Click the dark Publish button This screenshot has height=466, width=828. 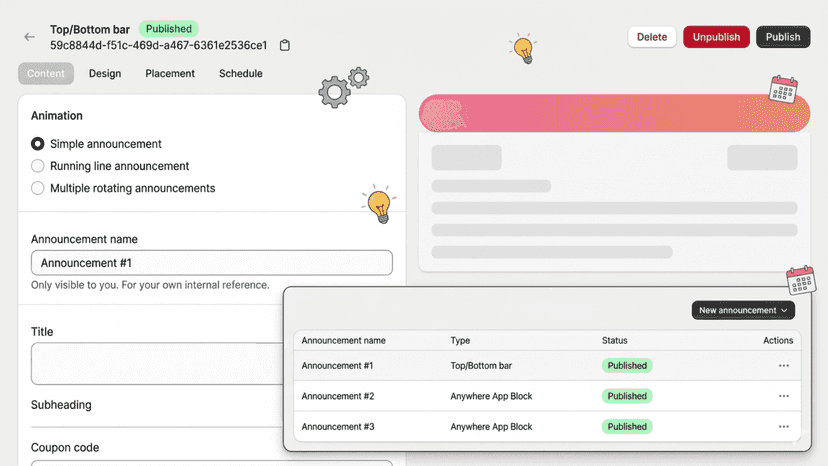point(783,37)
